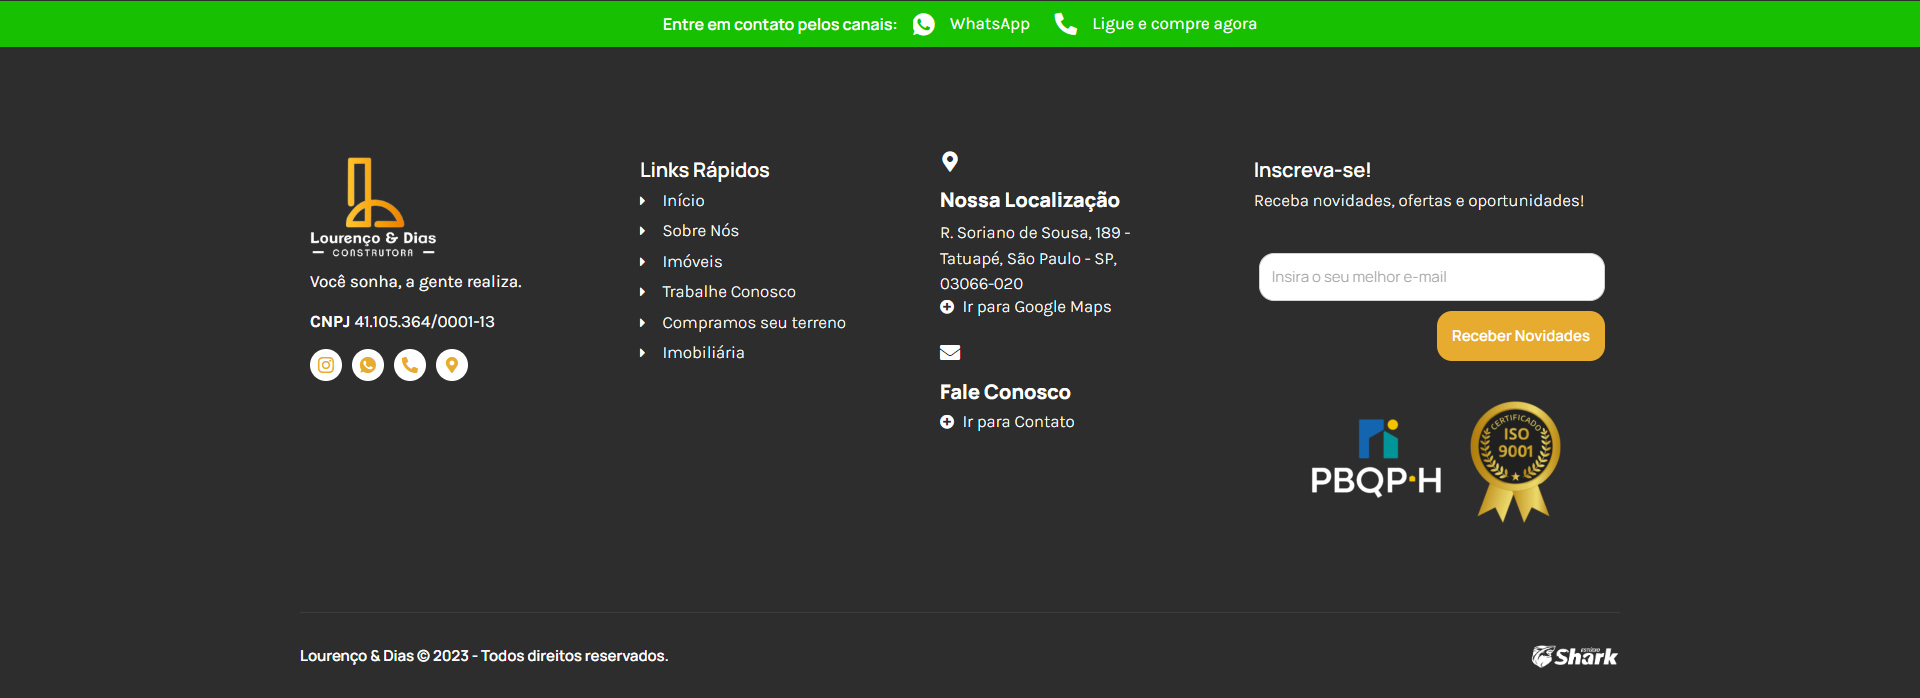Click the map pin circle icon in the footer
The height and width of the screenshot is (698, 1920).
pos(452,365)
